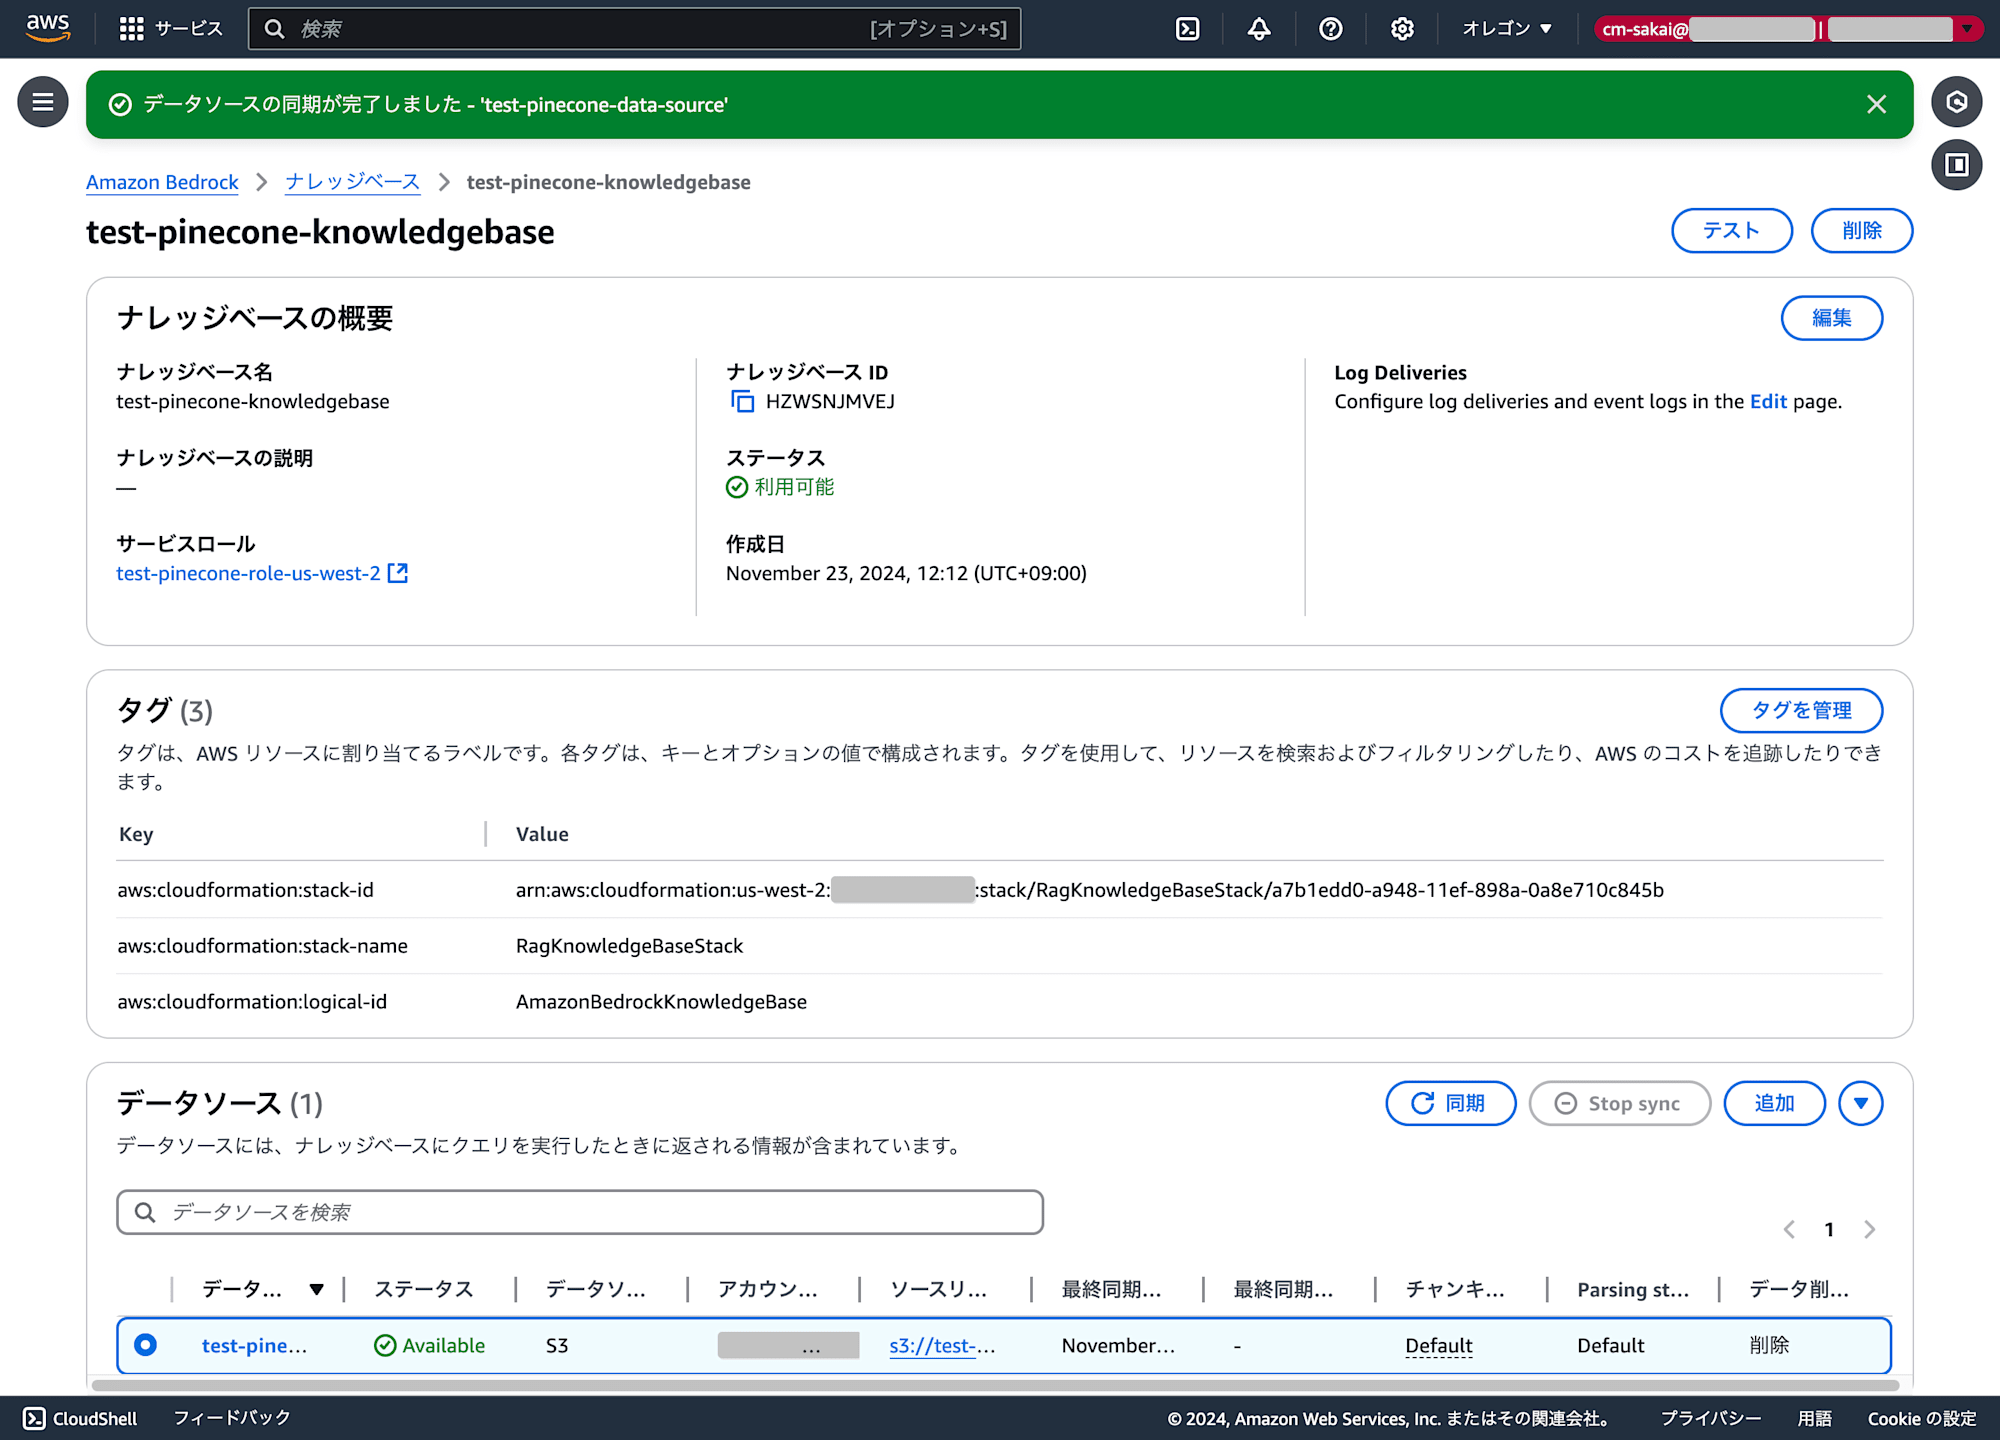2000x1440 pixels.
Task: Click the S3 data source type cell
Action: (557, 1345)
